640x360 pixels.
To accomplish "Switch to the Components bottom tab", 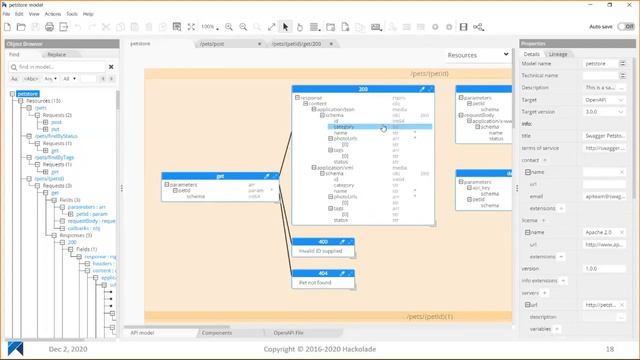I will click(x=217, y=333).
